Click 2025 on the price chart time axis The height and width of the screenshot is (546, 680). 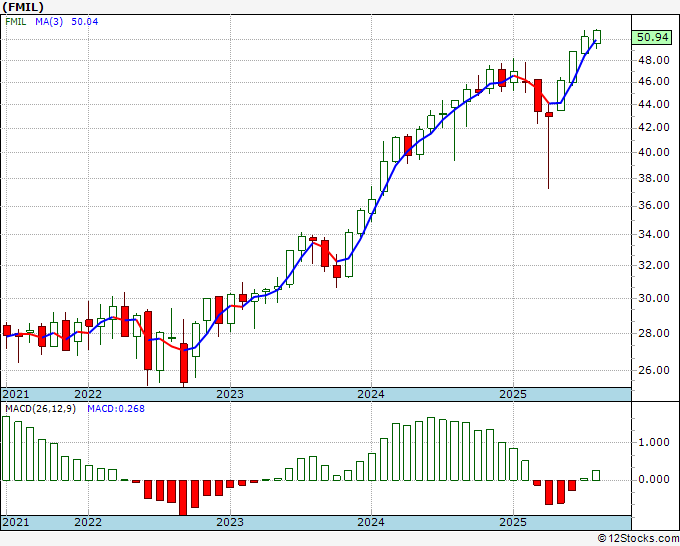(513, 394)
